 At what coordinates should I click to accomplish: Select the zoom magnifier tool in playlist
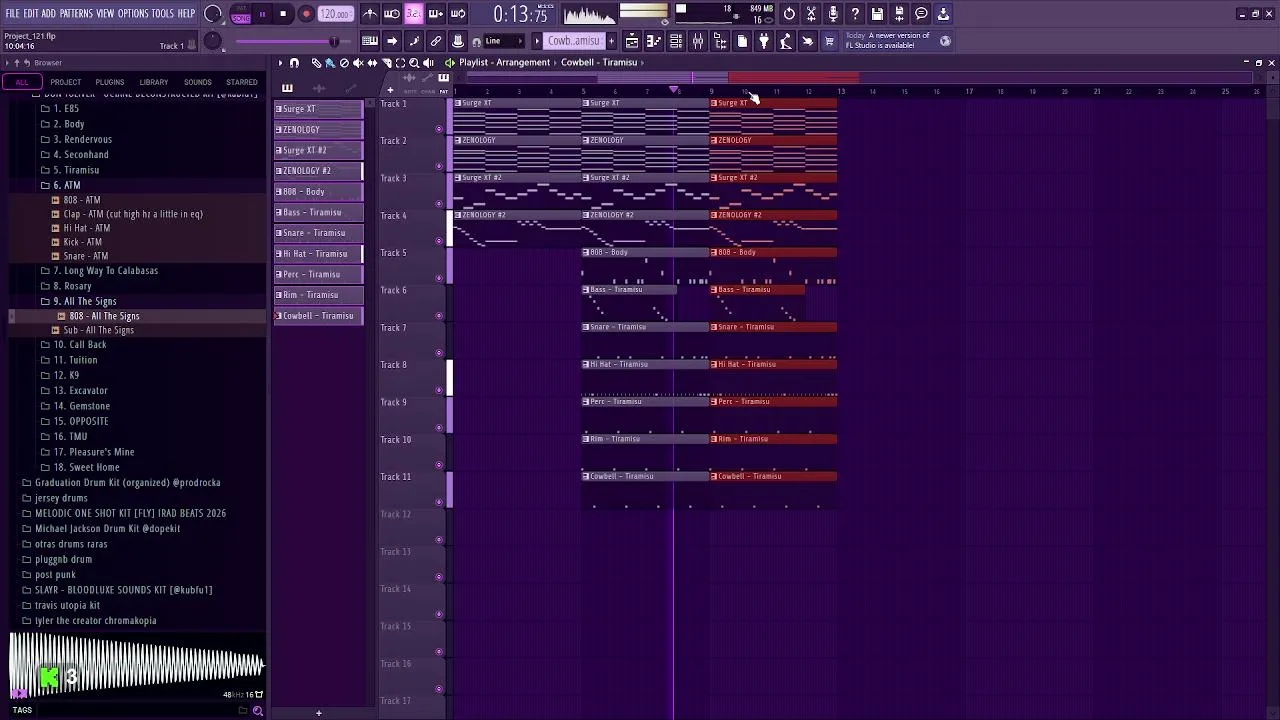coord(414,63)
